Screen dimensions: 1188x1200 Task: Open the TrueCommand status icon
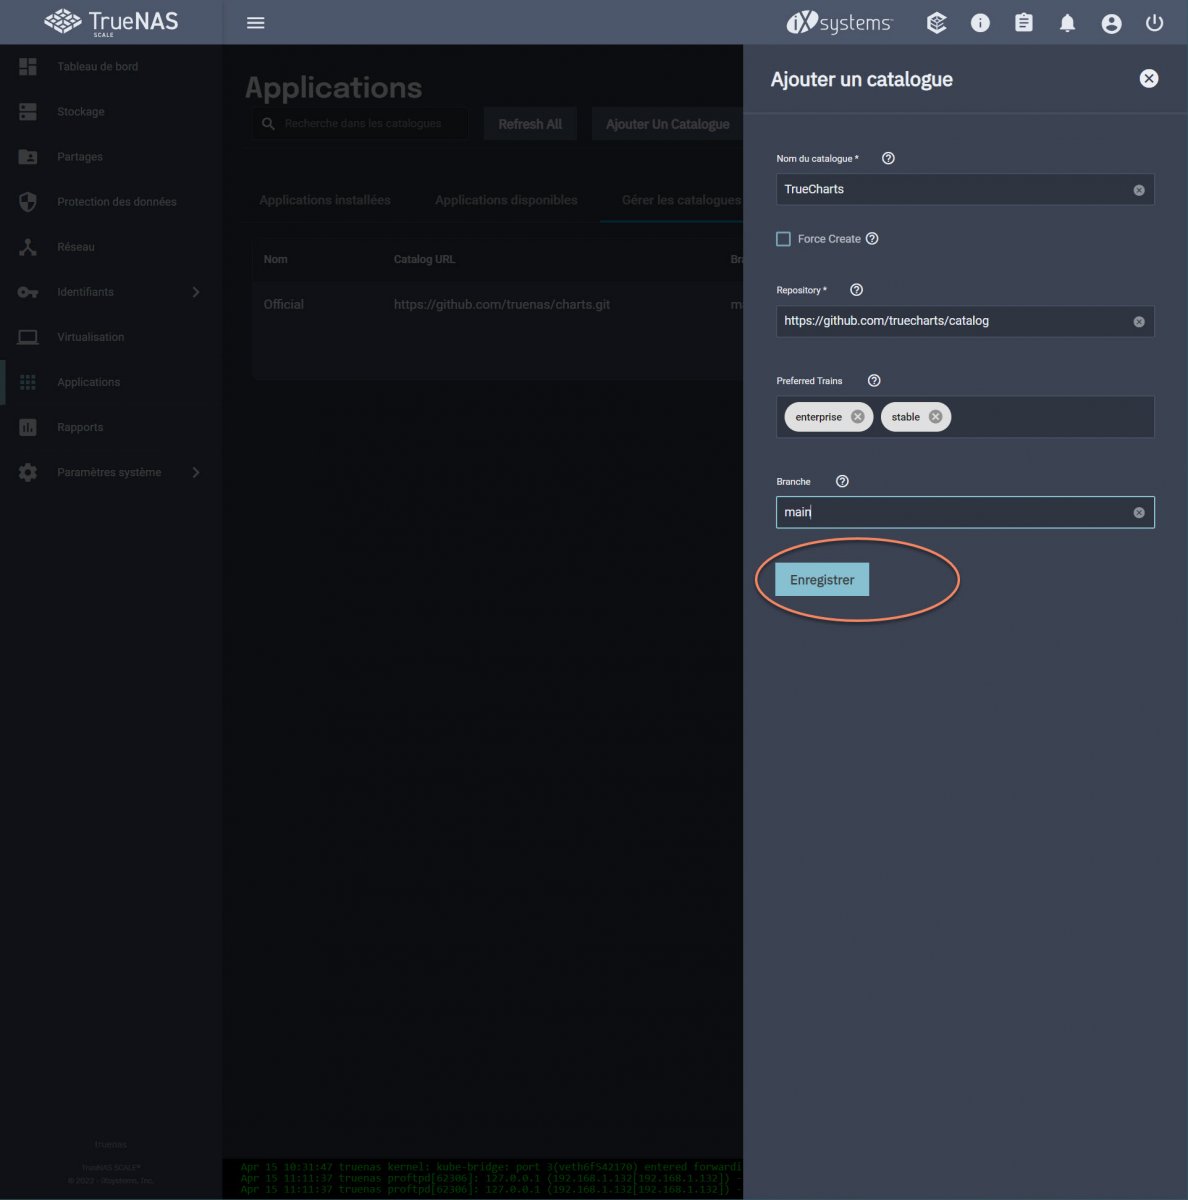click(937, 23)
